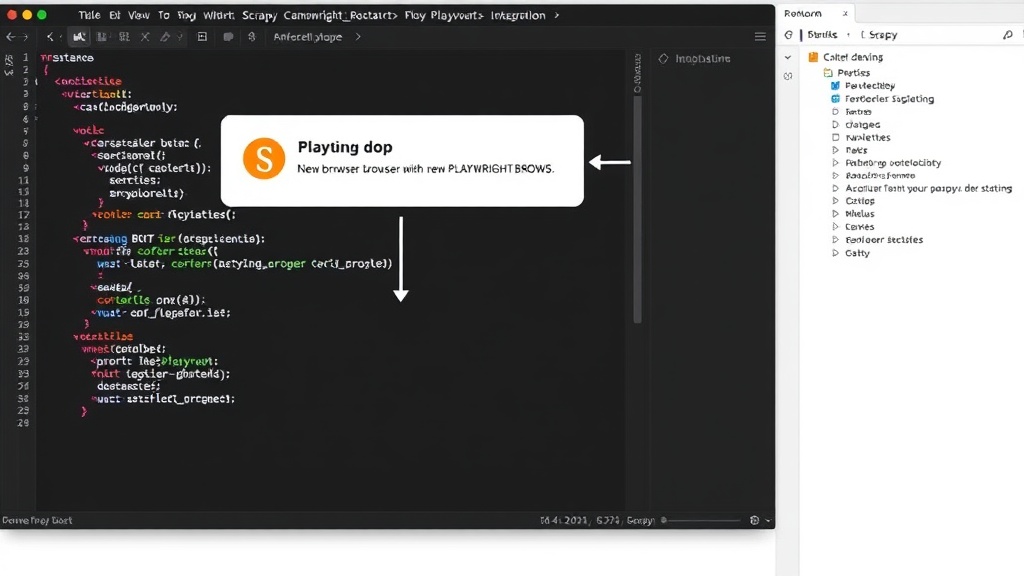Viewport: 1024px width, 576px height.
Task: Click the Scapy label in right panel
Action: [x=883, y=35]
